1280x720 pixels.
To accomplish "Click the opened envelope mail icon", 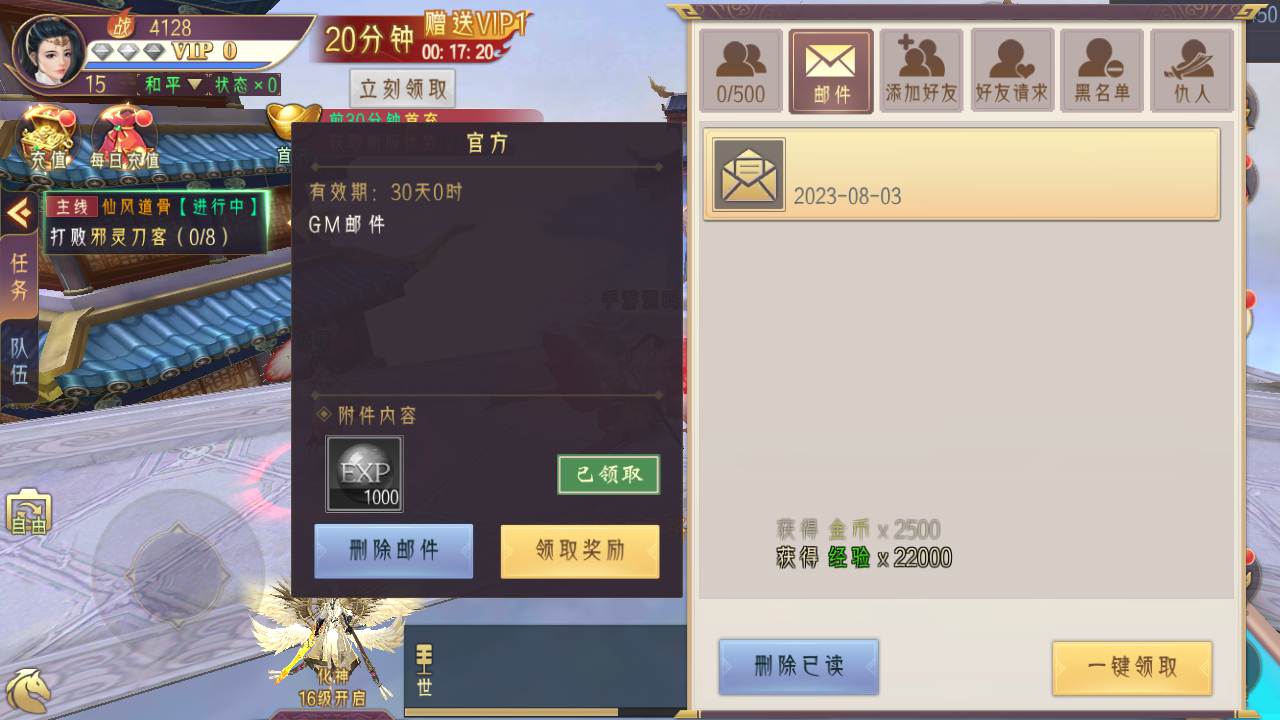I will click(749, 174).
